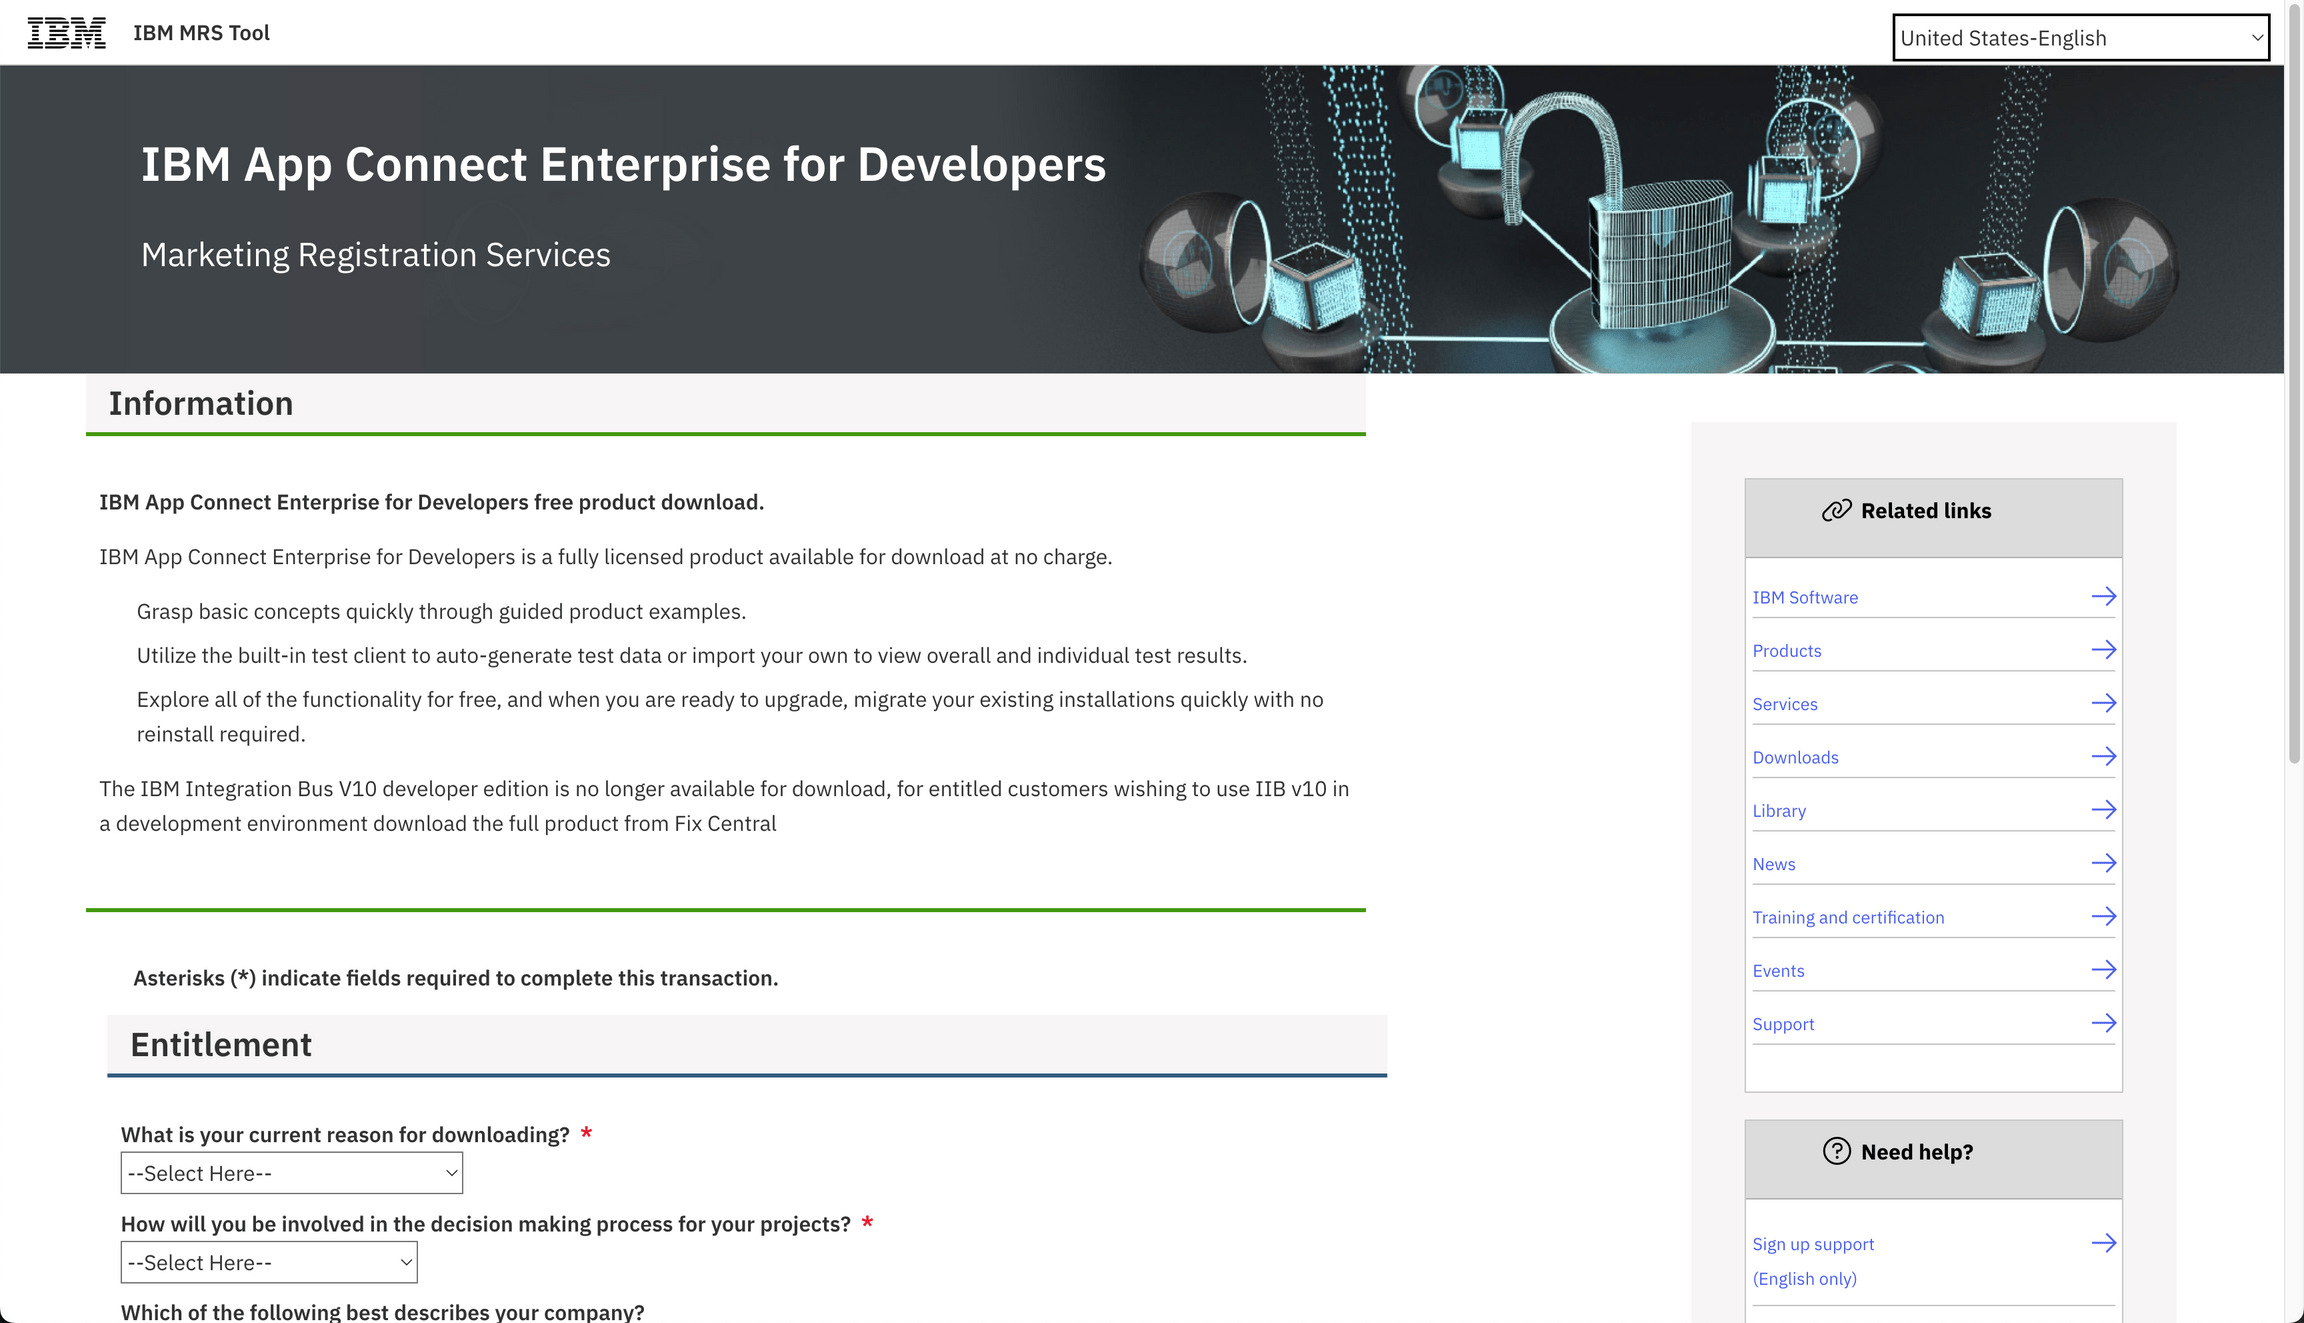
Task: Click the arrow icon next to Support
Action: [2103, 1022]
